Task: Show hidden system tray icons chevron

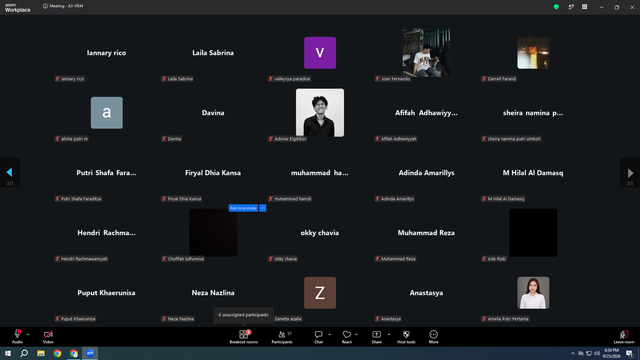Action: (x=573, y=353)
